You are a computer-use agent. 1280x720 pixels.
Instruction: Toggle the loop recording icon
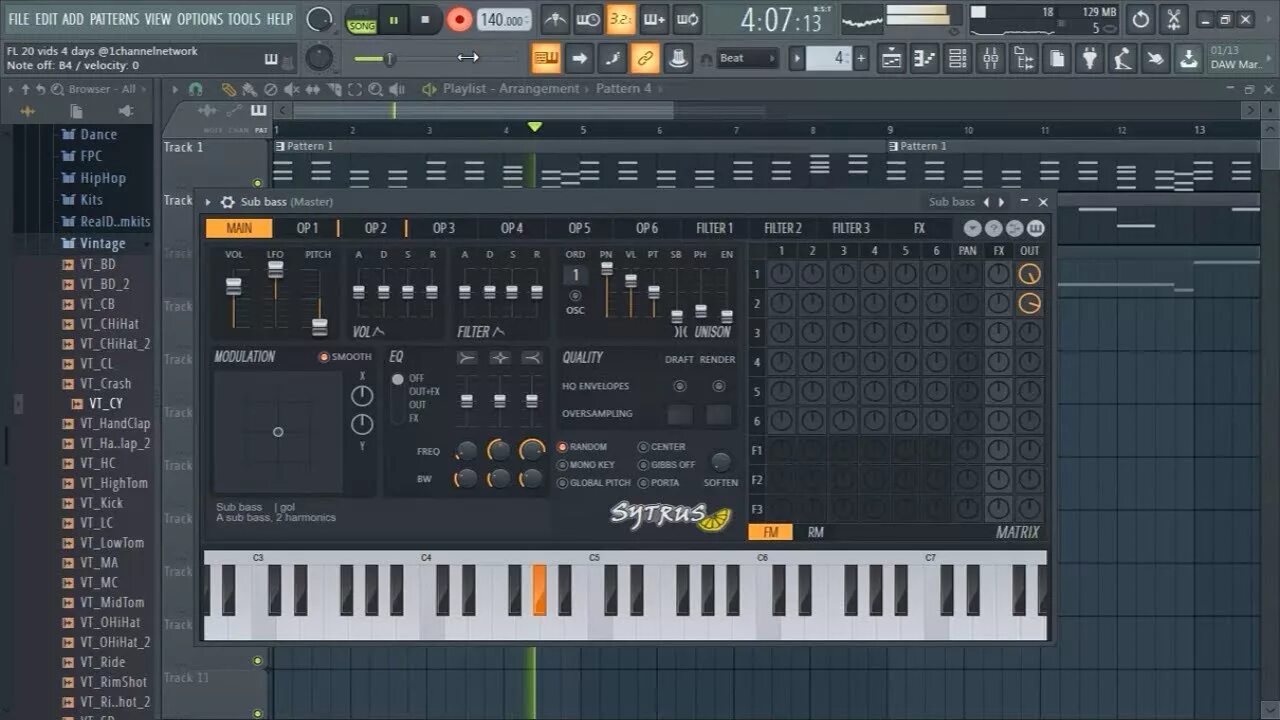click(687, 19)
